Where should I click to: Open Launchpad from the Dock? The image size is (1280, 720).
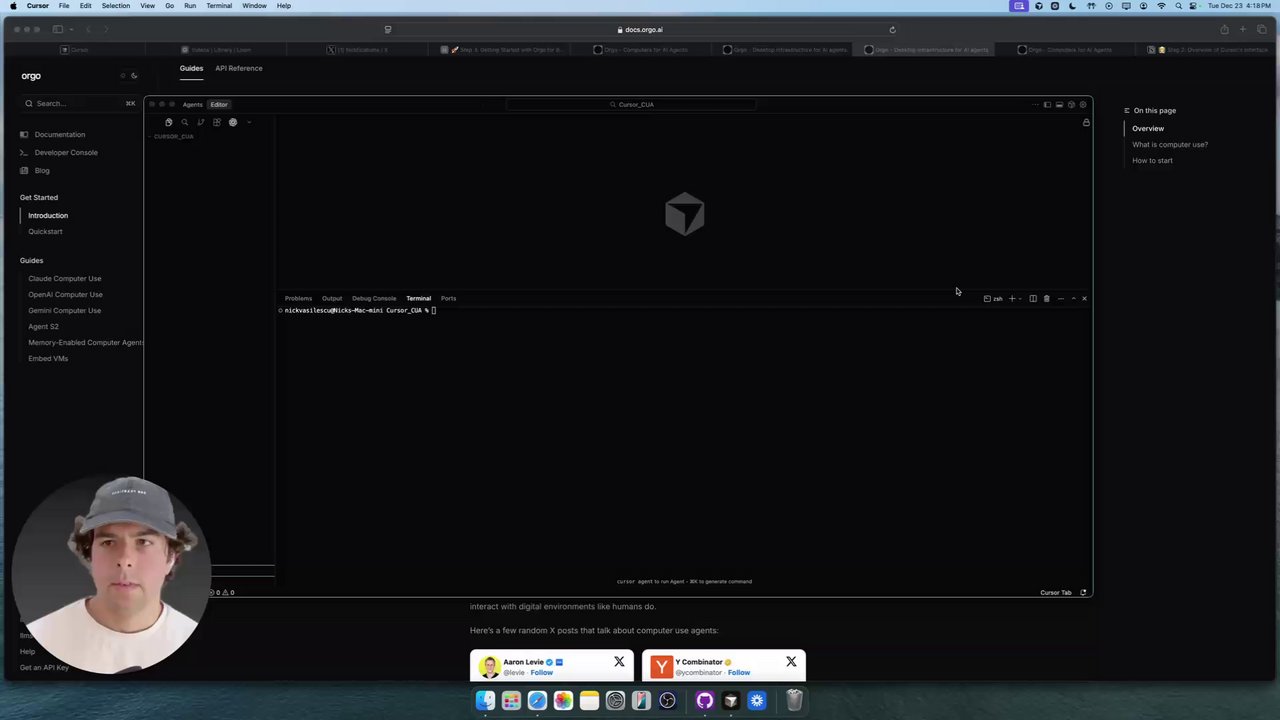click(511, 701)
